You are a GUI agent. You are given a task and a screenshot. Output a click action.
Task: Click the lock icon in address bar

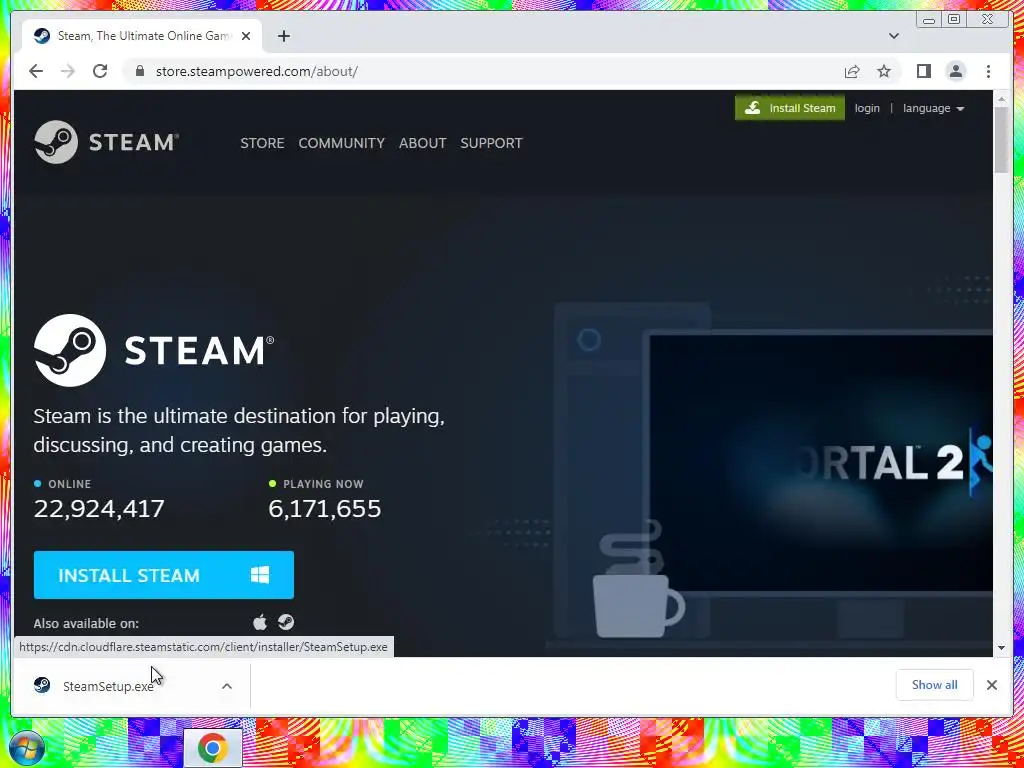point(140,71)
